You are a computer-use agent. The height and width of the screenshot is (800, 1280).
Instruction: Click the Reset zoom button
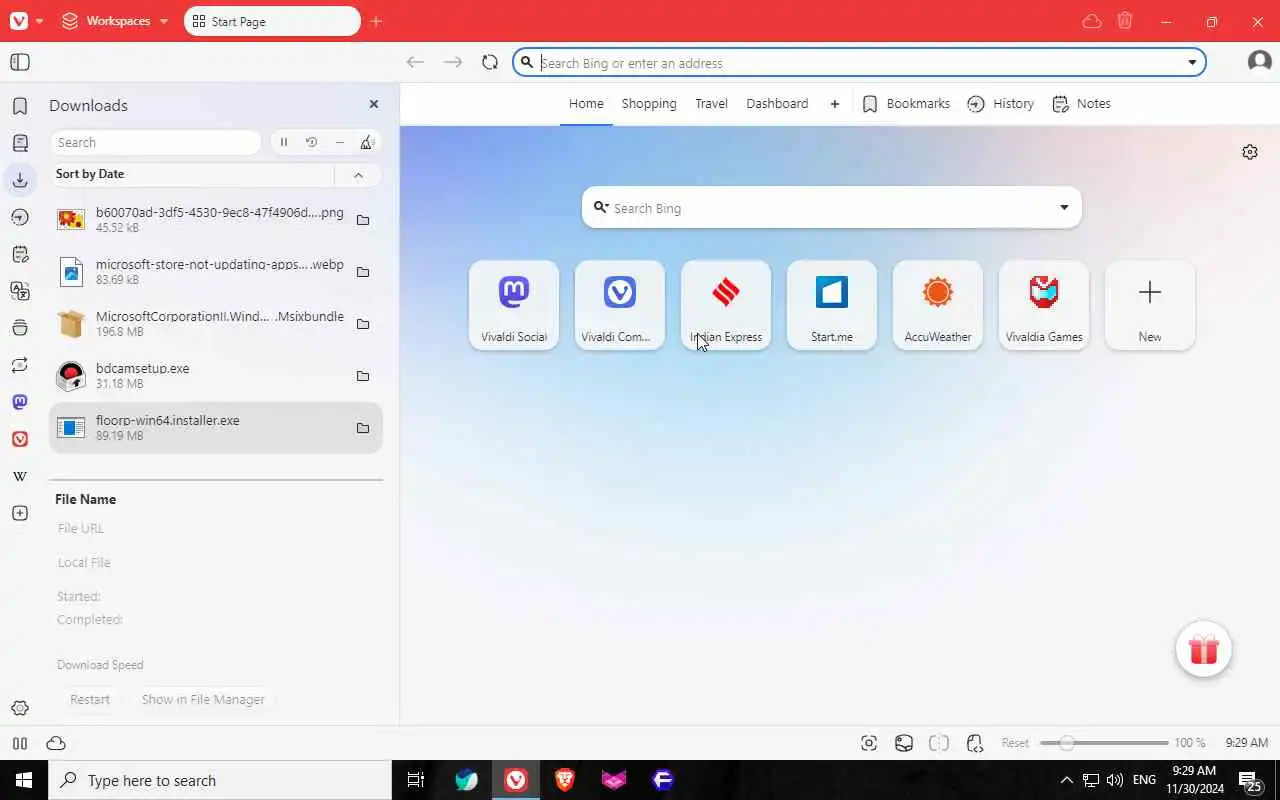coord(1015,743)
